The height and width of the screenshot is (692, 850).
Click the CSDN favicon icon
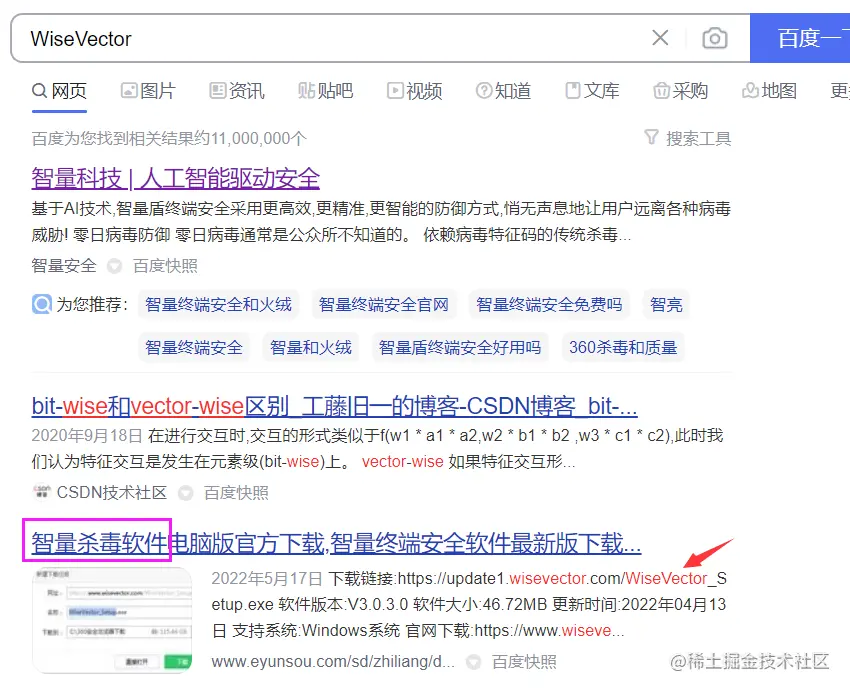[x=42, y=491]
